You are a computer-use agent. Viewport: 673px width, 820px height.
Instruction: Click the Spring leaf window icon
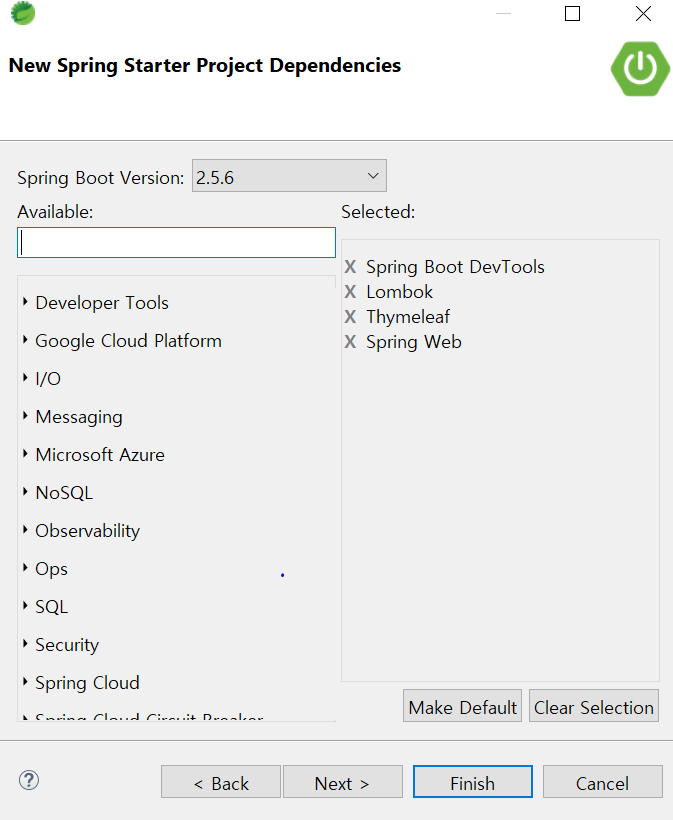22,13
